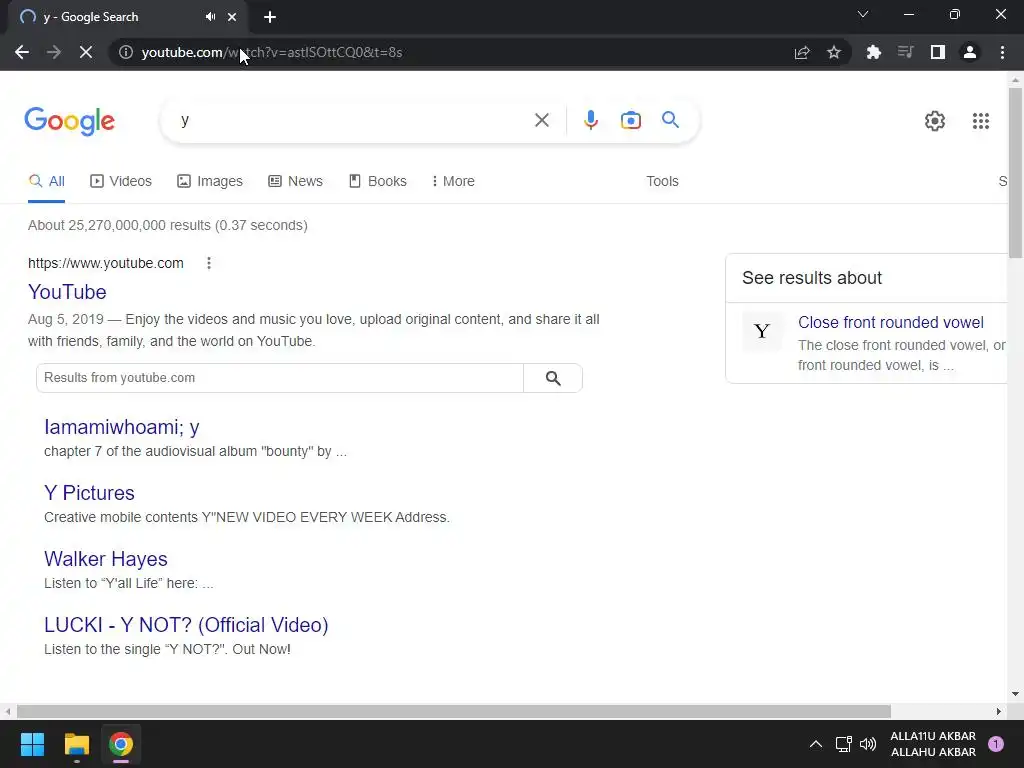Open Google quick settings gear

935,121
